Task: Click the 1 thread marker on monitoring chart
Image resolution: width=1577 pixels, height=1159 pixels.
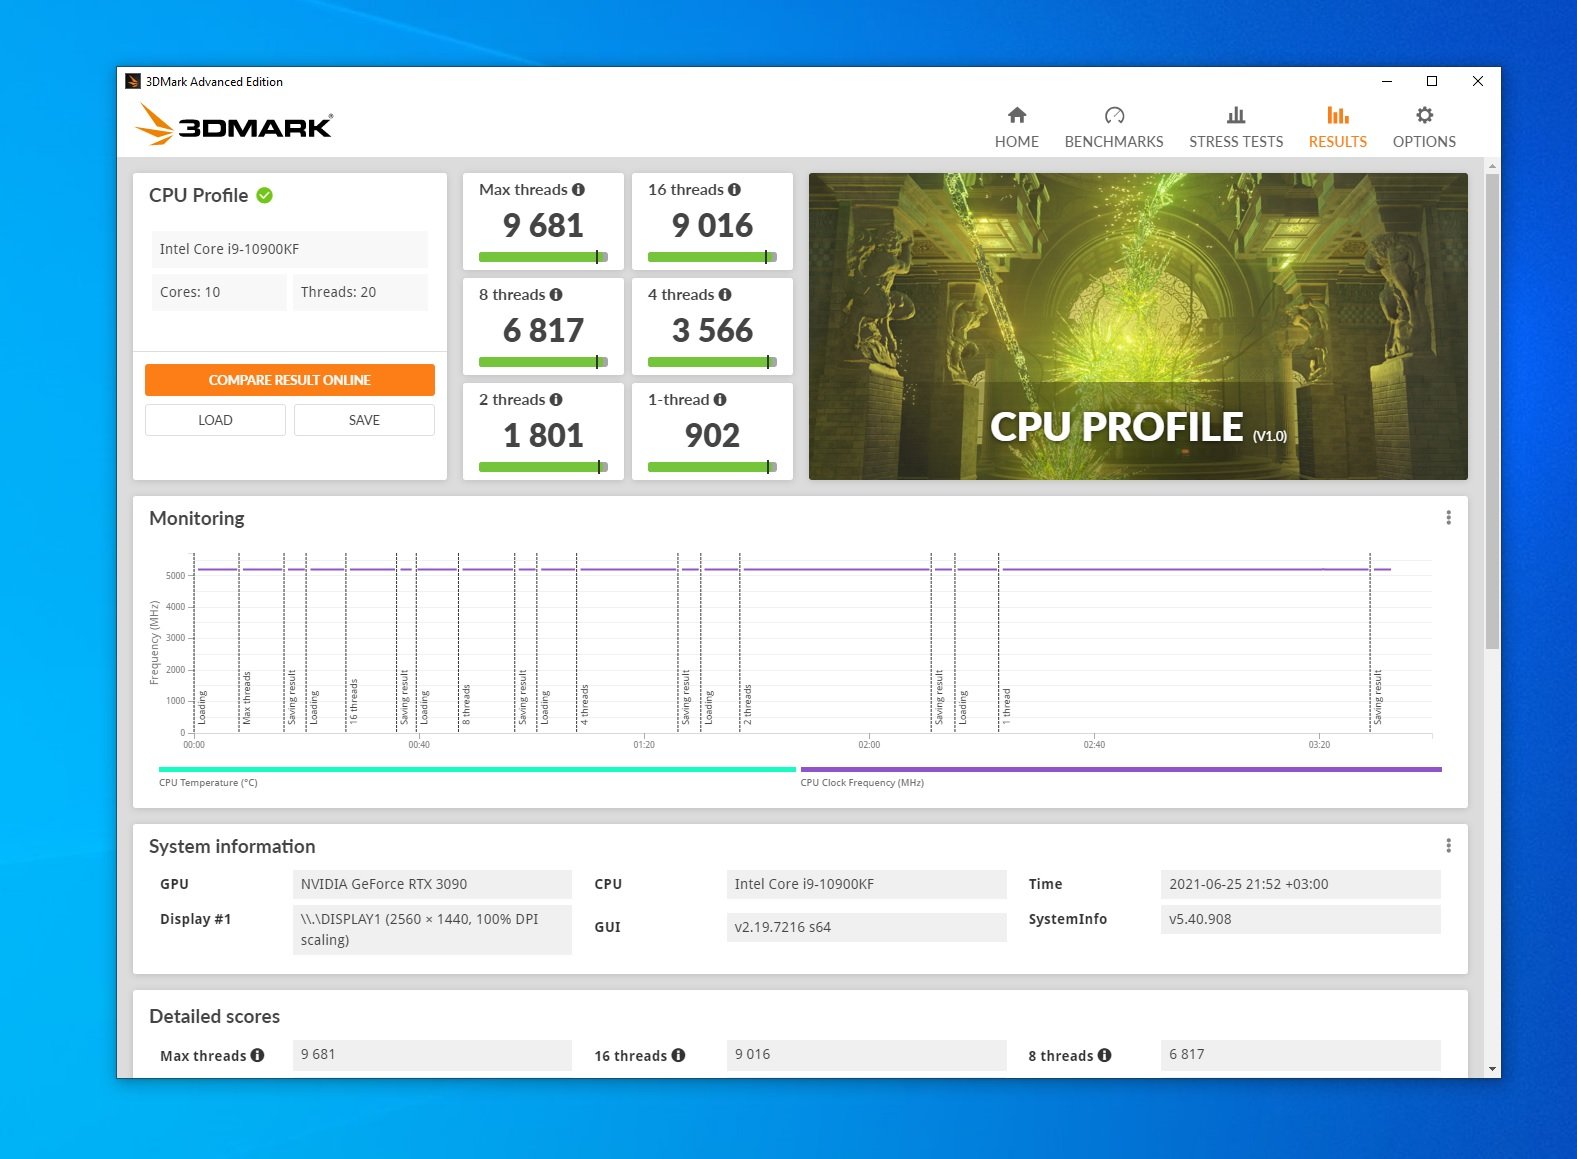Action: [1007, 705]
